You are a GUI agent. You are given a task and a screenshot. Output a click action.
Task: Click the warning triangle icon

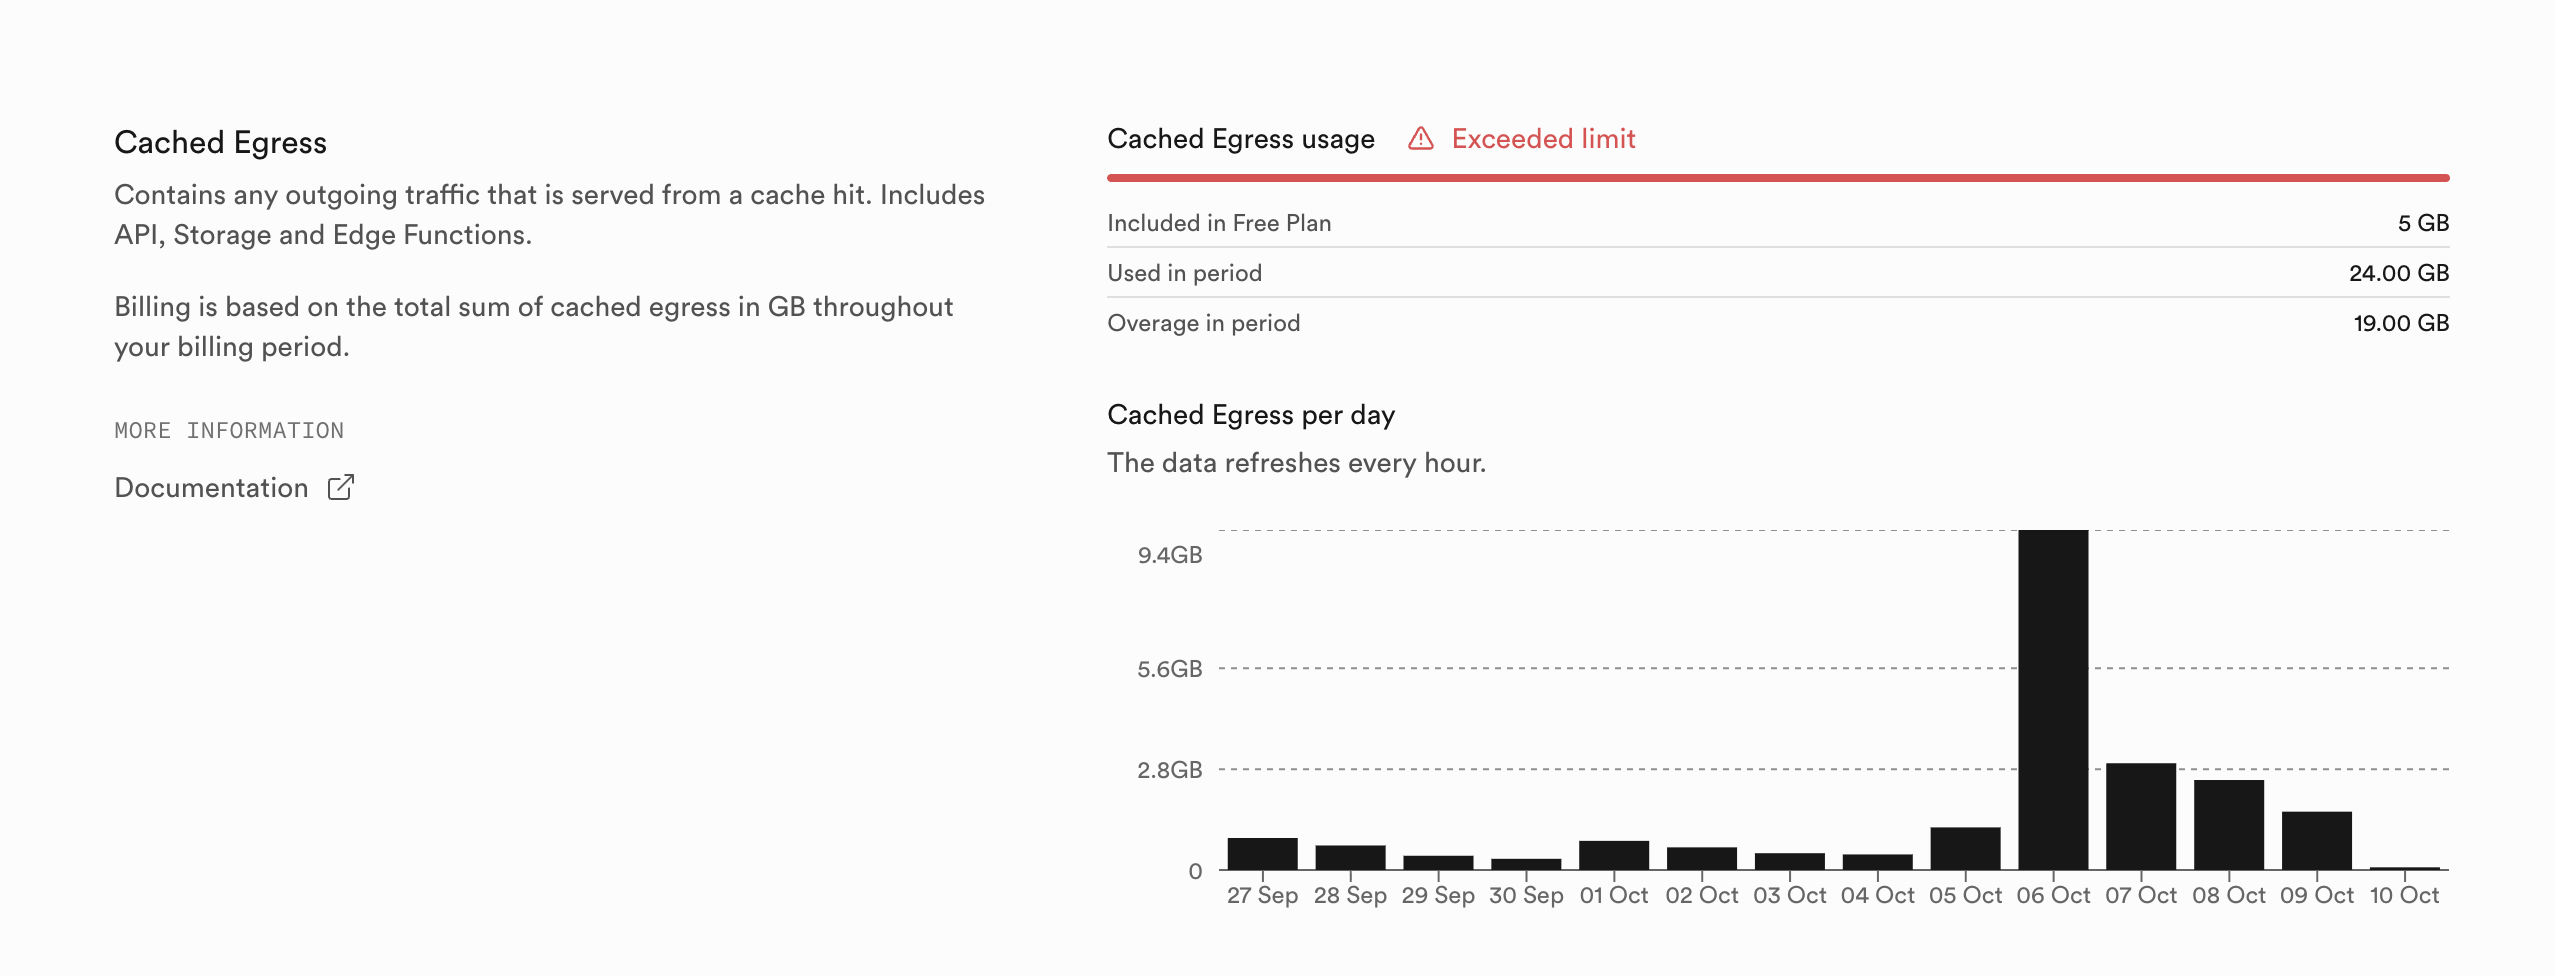(x=1420, y=139)
